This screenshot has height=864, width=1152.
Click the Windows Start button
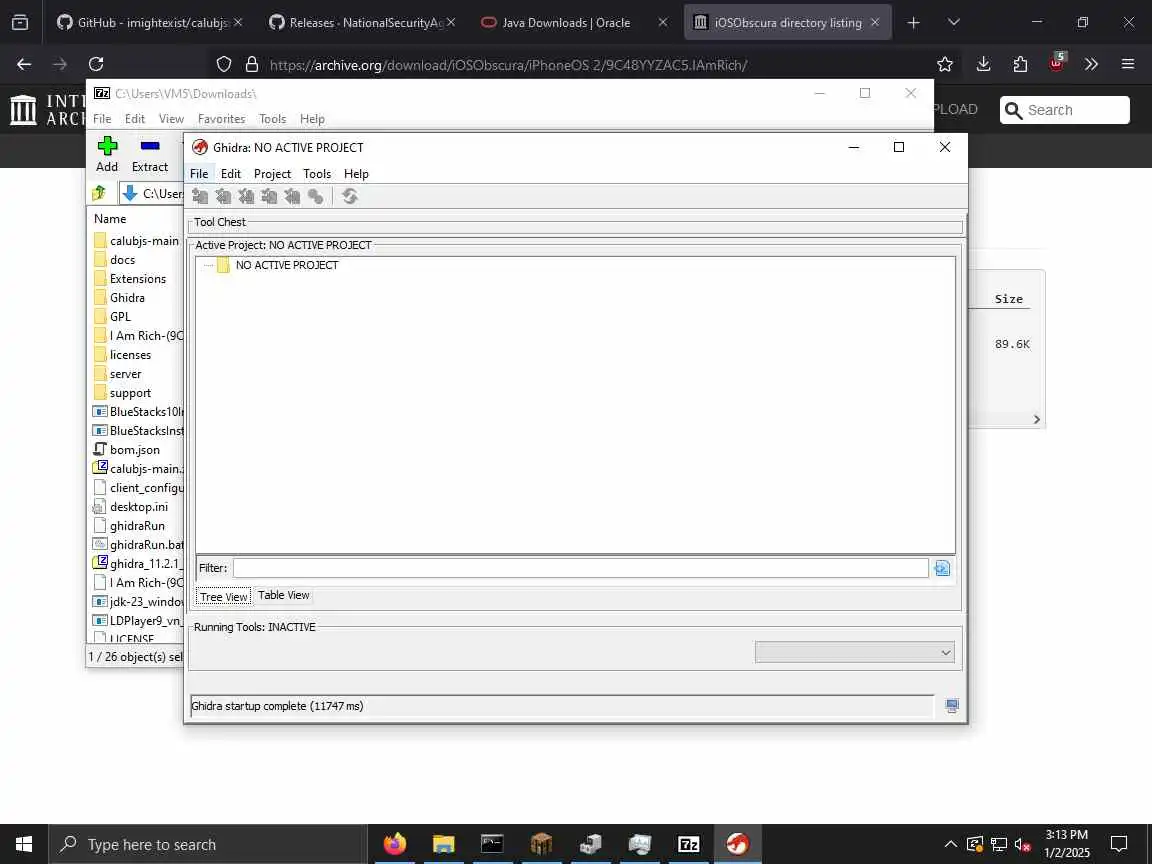(24, 844)
